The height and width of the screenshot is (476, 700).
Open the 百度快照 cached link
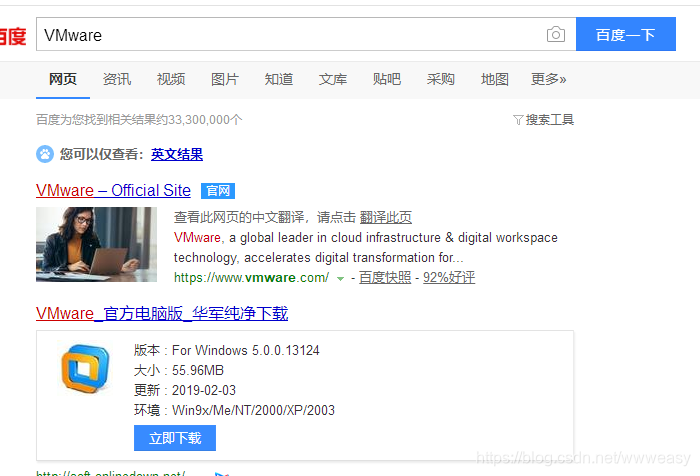click(x=385, y=277)
